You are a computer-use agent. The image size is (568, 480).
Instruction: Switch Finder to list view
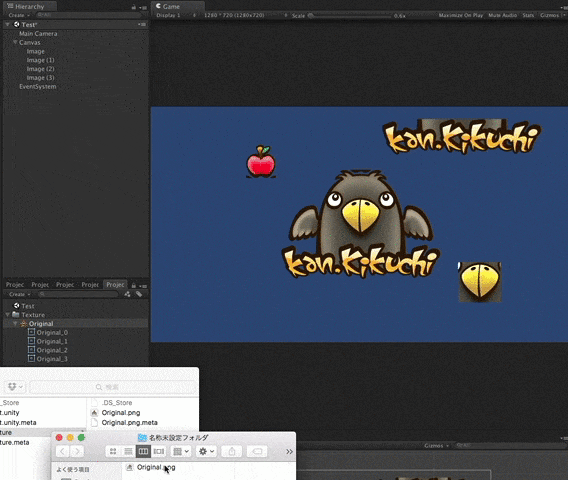(128, 451)
